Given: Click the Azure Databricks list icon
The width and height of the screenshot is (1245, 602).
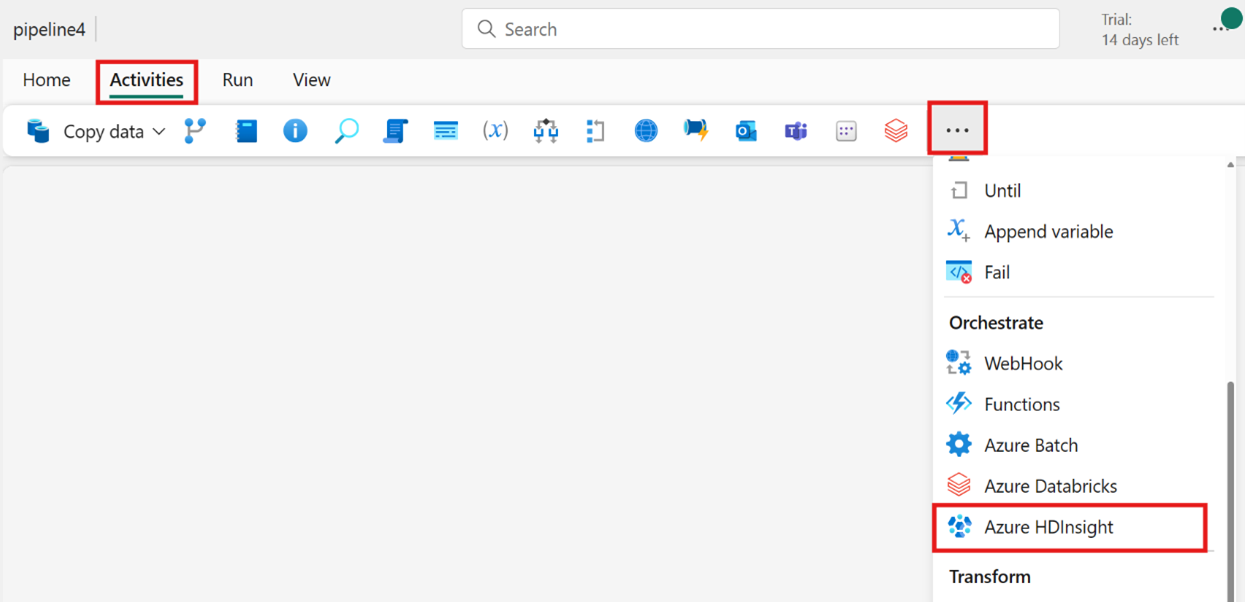Looking at the screenshot, I should point(959,485).
